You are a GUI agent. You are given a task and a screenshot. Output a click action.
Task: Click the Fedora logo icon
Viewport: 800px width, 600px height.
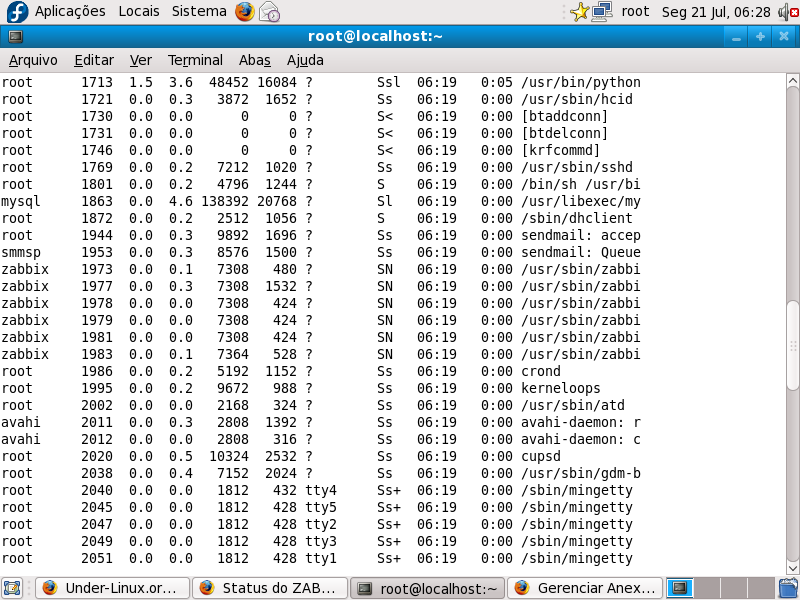click(x=17, y=12)
